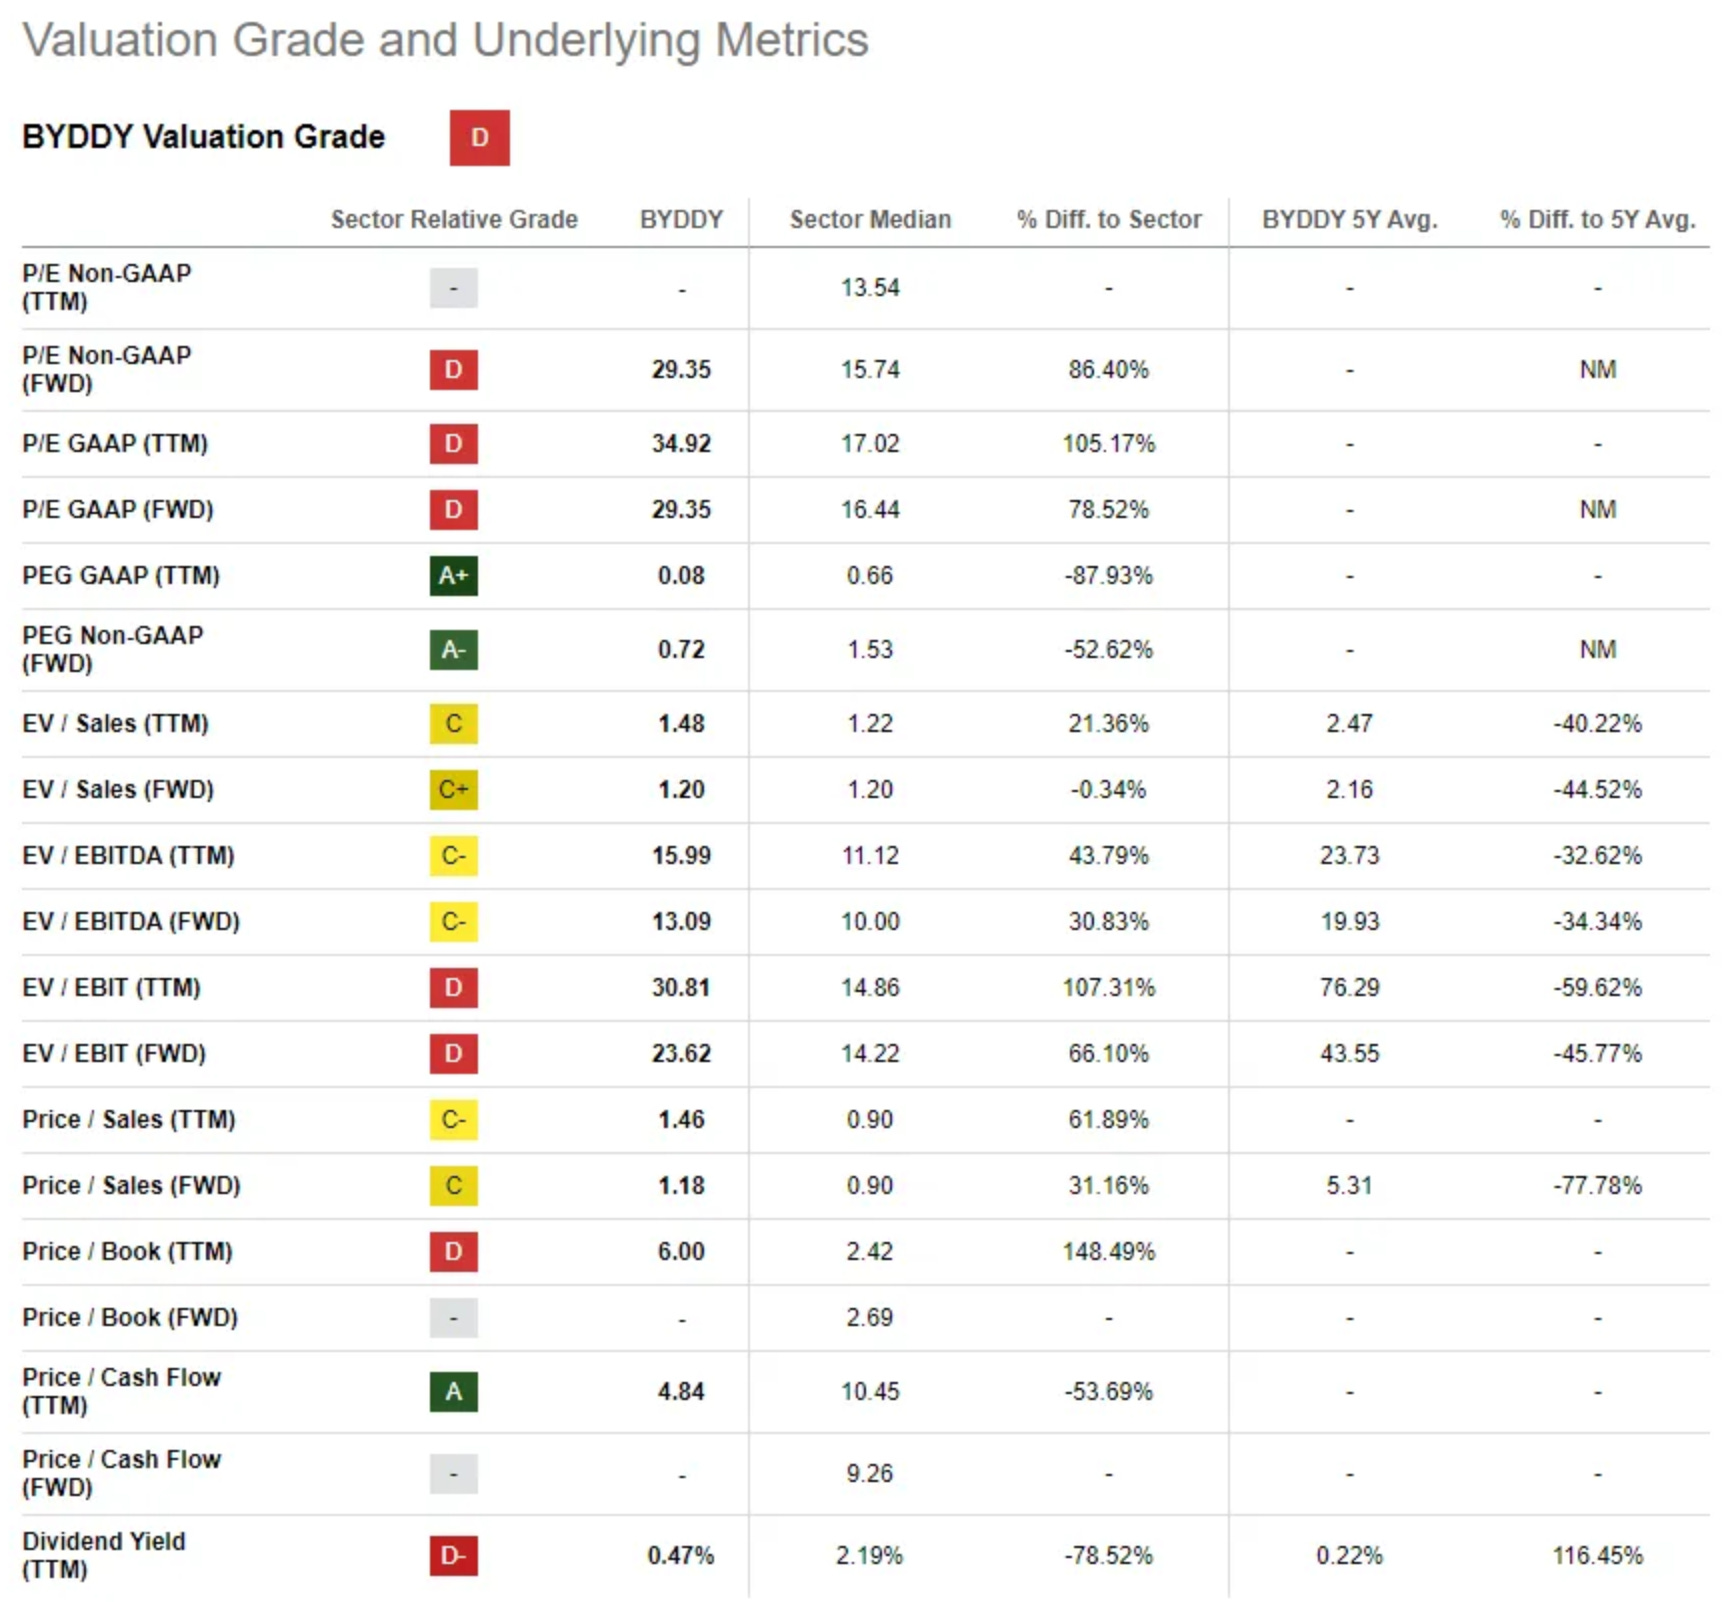Click the -77.78% difference to 5Y average
The image size is (1724, 1602).
1597,1186
